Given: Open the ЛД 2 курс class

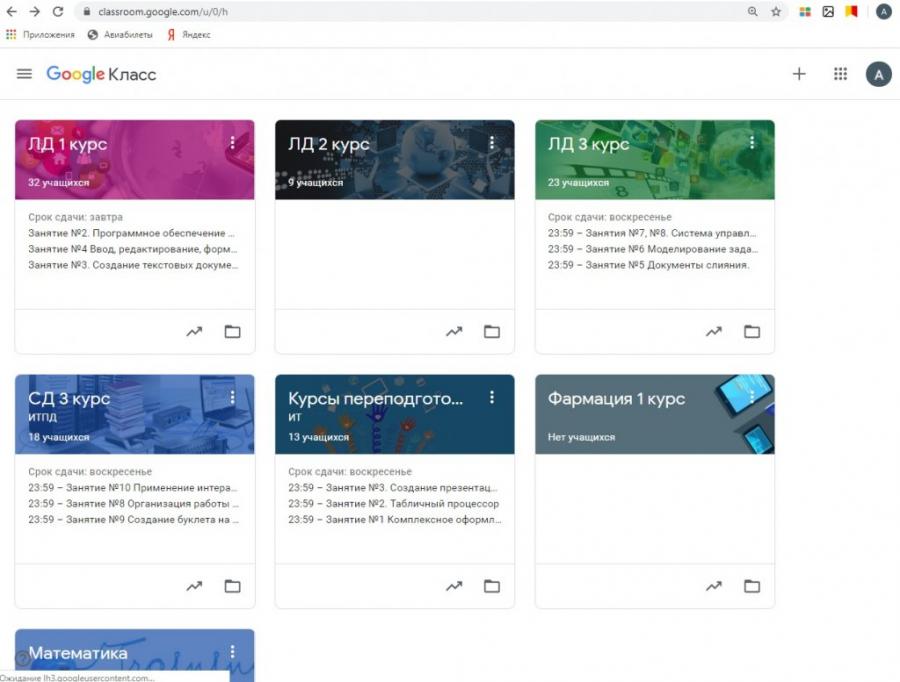Looking at the screenshot, I should coord(328,144).
